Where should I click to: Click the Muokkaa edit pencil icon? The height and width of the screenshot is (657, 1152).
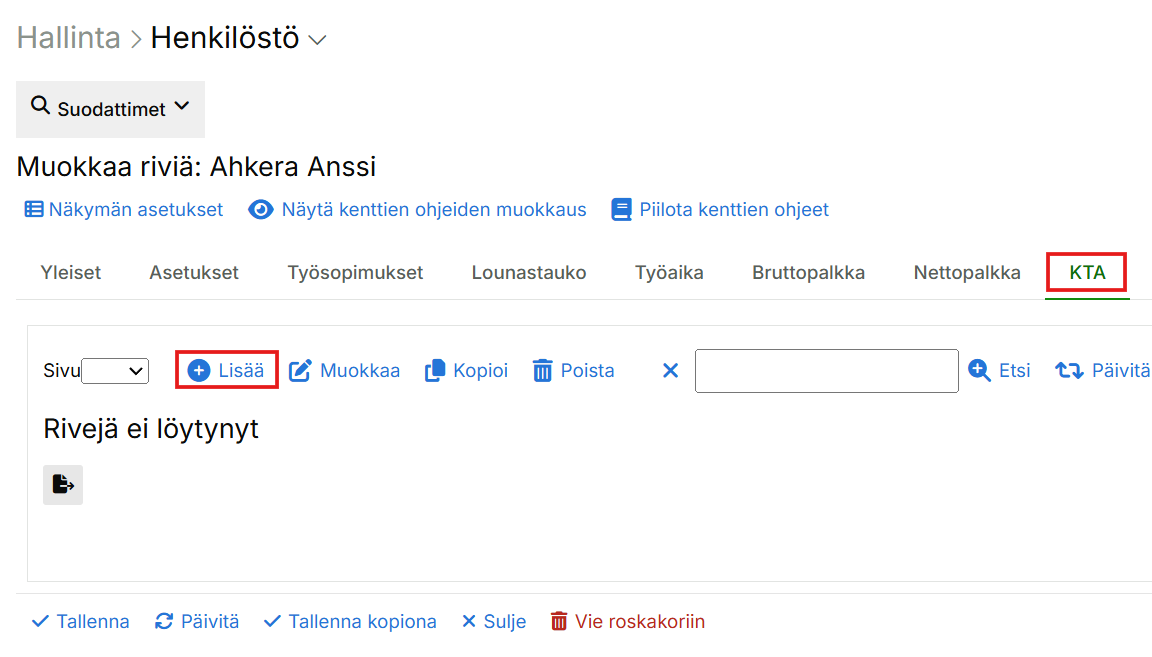pyautogui.click(x=300, y=371)
